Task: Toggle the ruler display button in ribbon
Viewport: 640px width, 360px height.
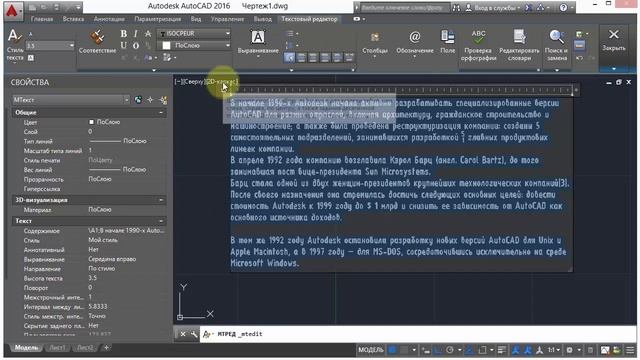Action: 579,46
